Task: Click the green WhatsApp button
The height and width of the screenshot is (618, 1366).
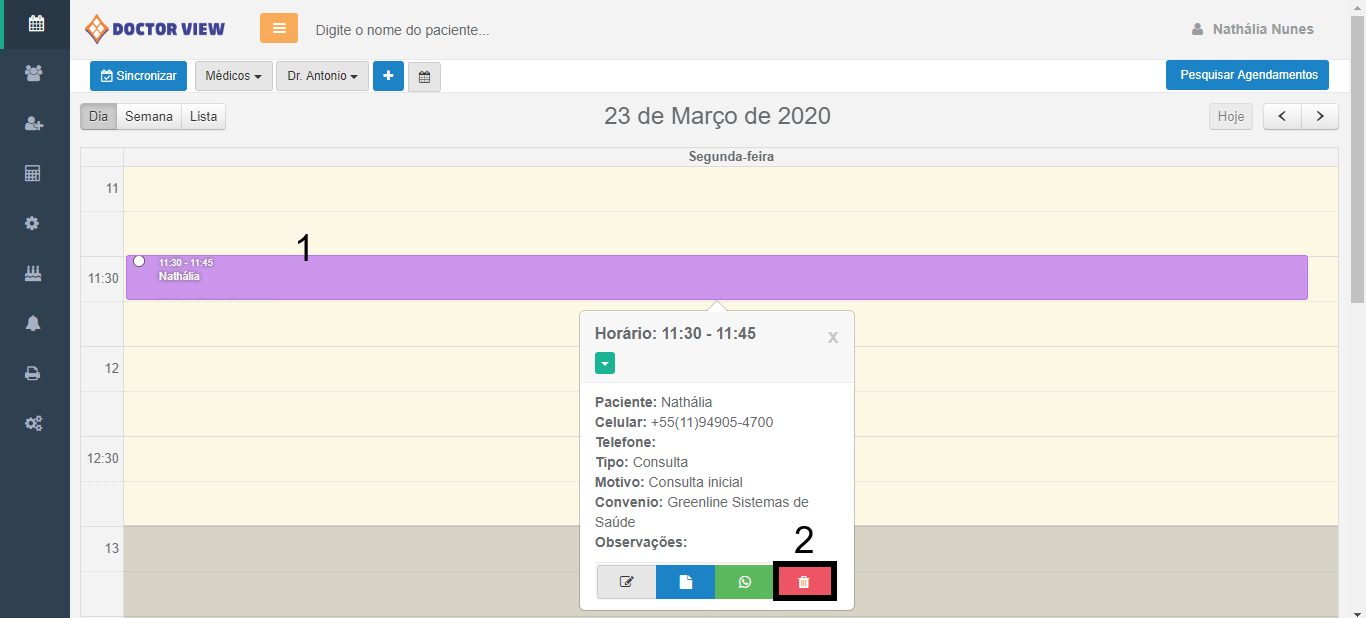Action: (744, 582)
